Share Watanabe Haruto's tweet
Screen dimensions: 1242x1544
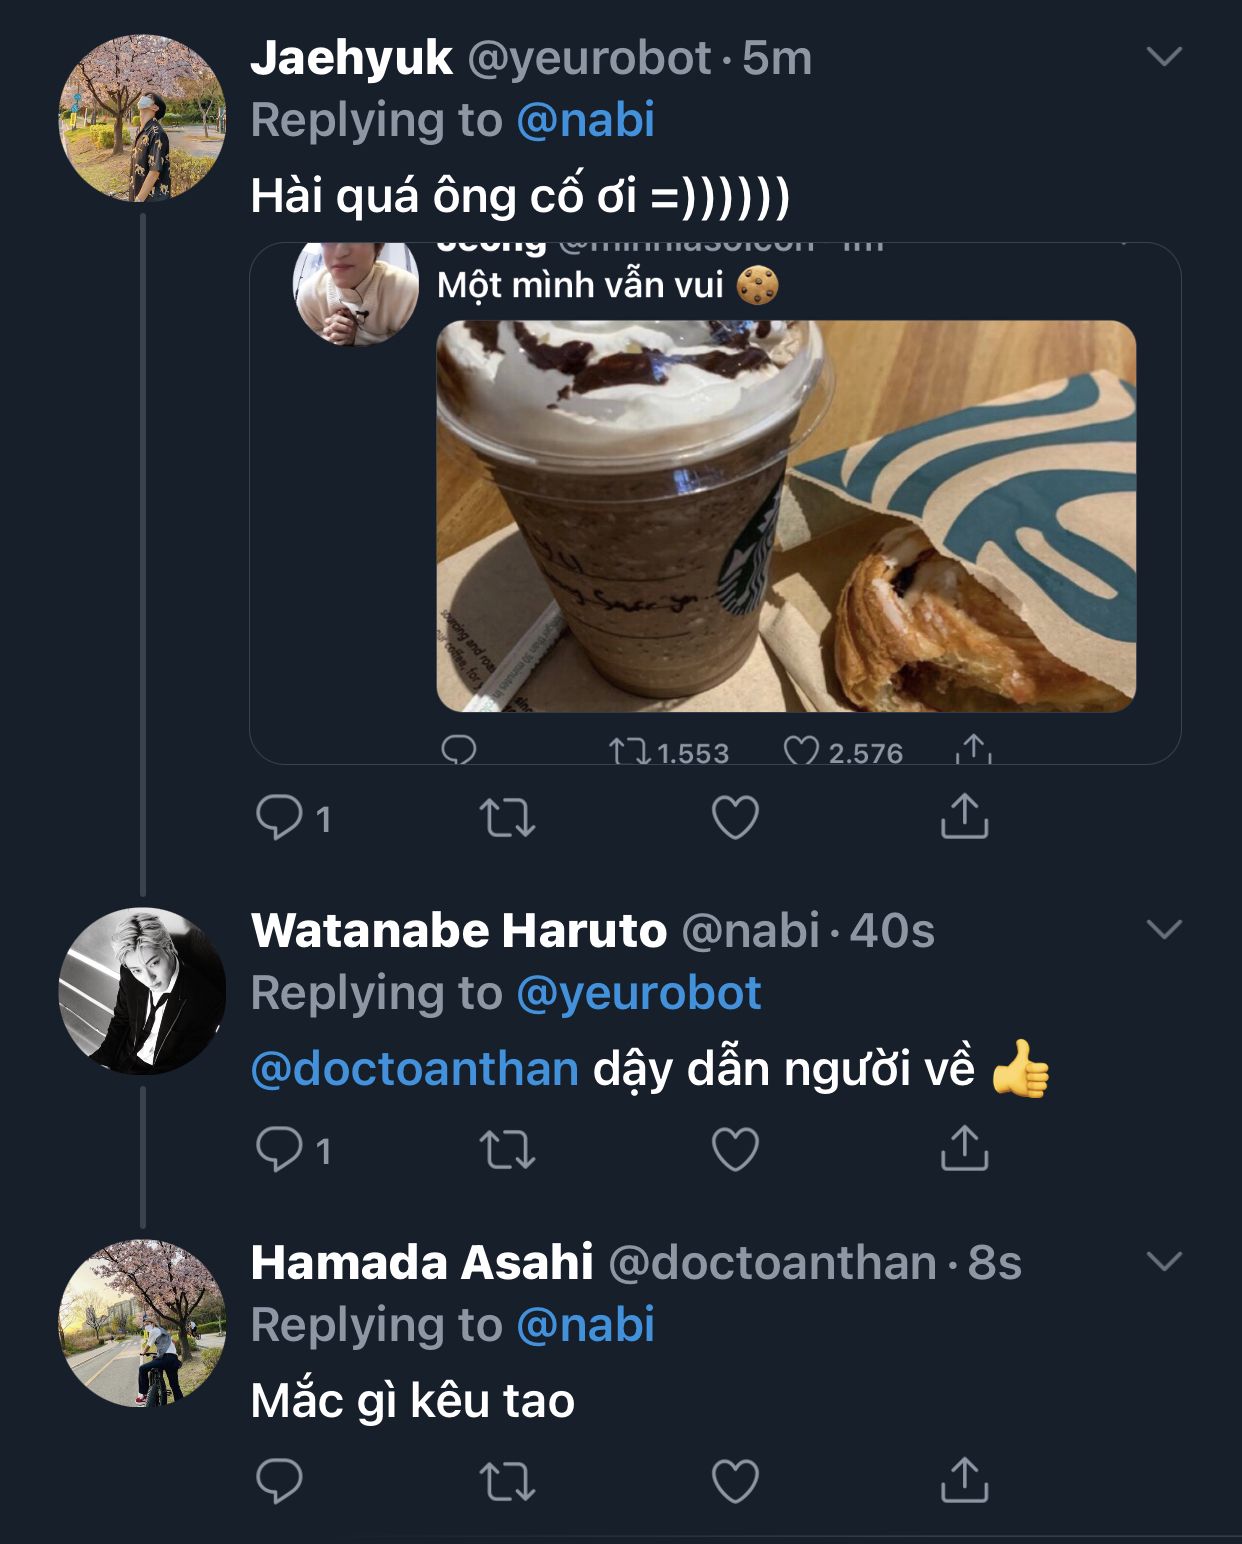(964, 1148)
